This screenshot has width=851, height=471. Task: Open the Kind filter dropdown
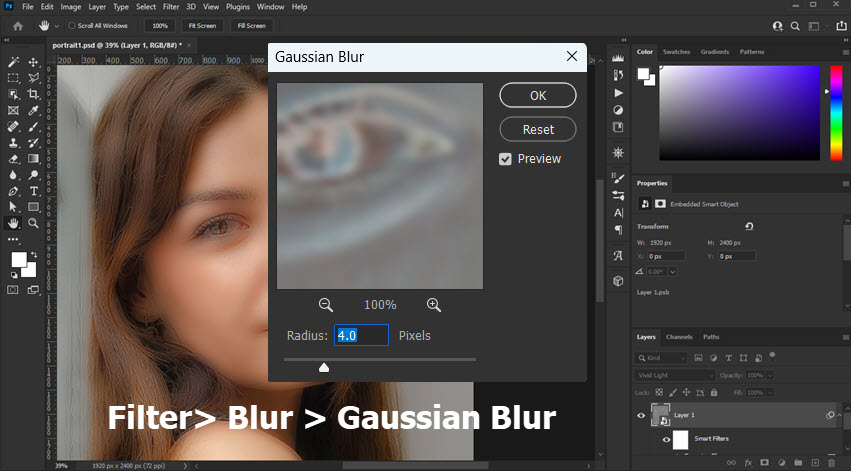coord(661,358)
